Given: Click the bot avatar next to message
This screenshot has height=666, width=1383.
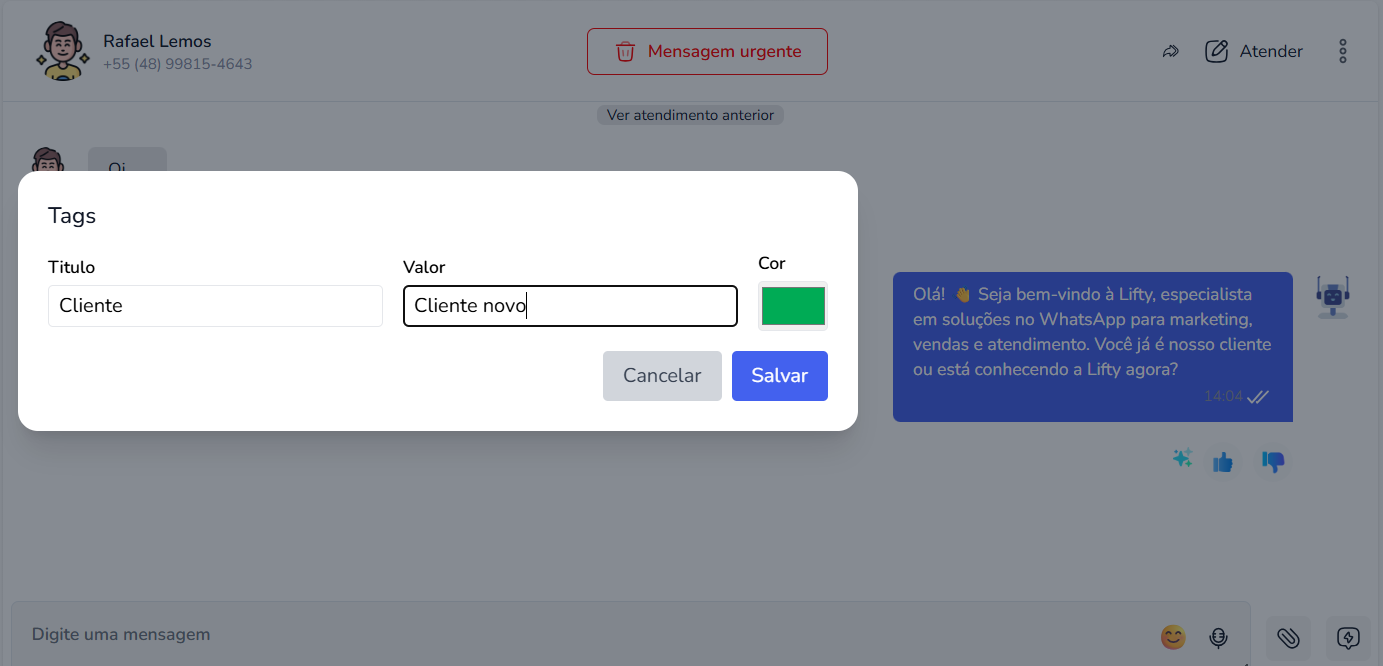Looking at the screenshot, I should [1332, 297].
